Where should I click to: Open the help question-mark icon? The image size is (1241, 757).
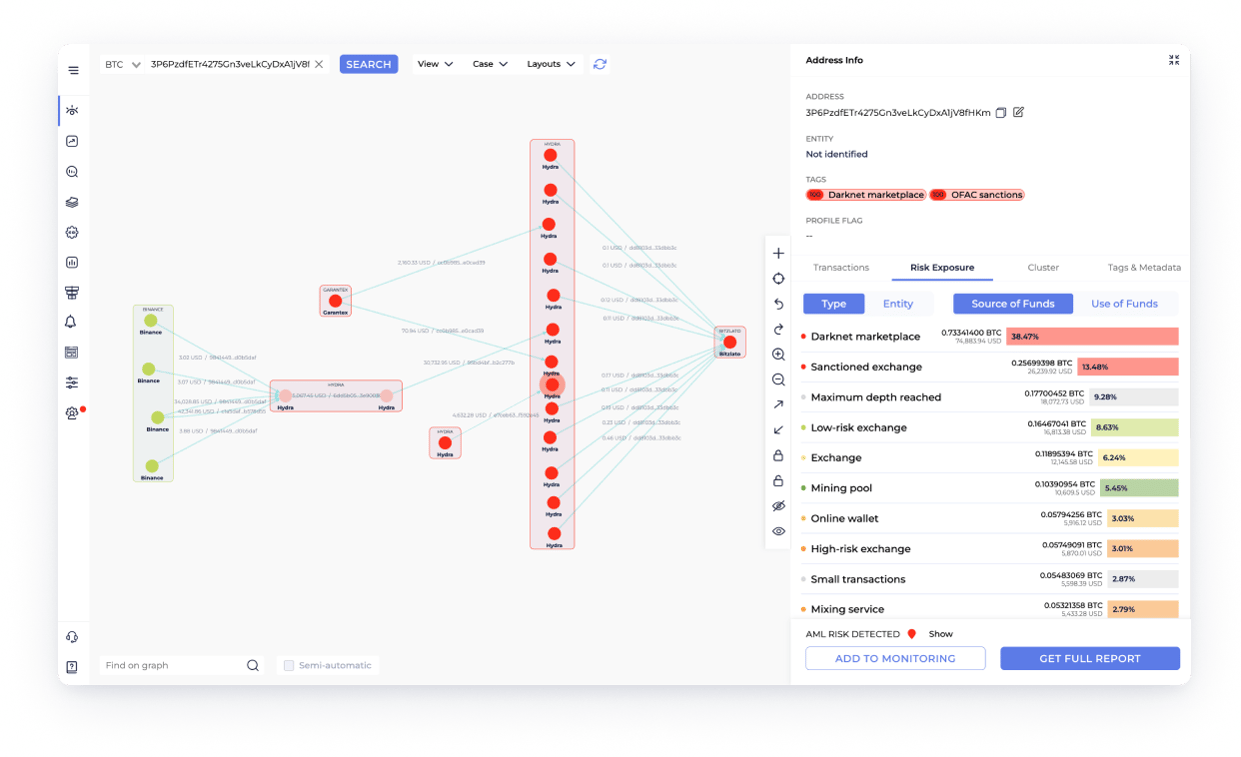(72, 667)
